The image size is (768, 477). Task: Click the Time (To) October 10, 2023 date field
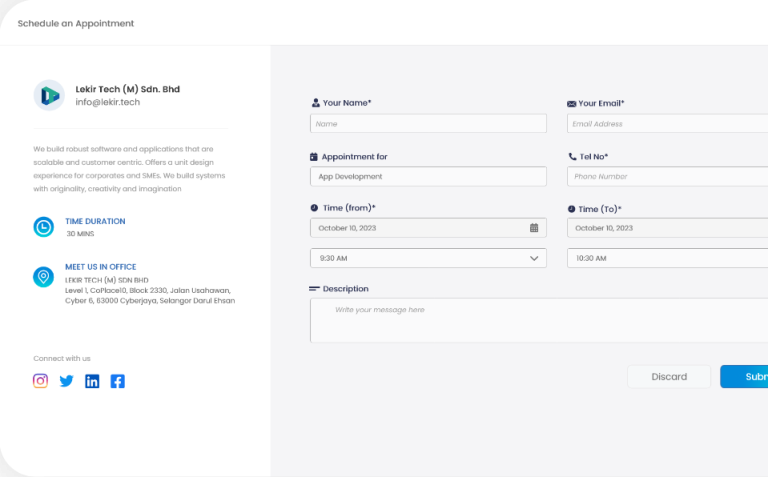point(665,228)
